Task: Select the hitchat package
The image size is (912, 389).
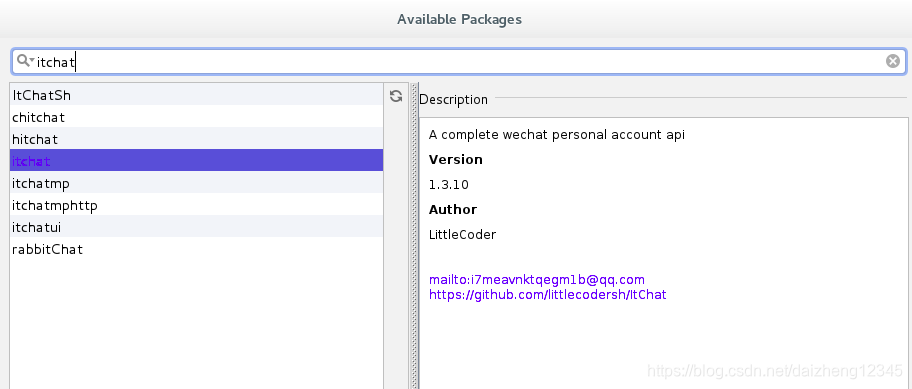Action: [197, 138]
